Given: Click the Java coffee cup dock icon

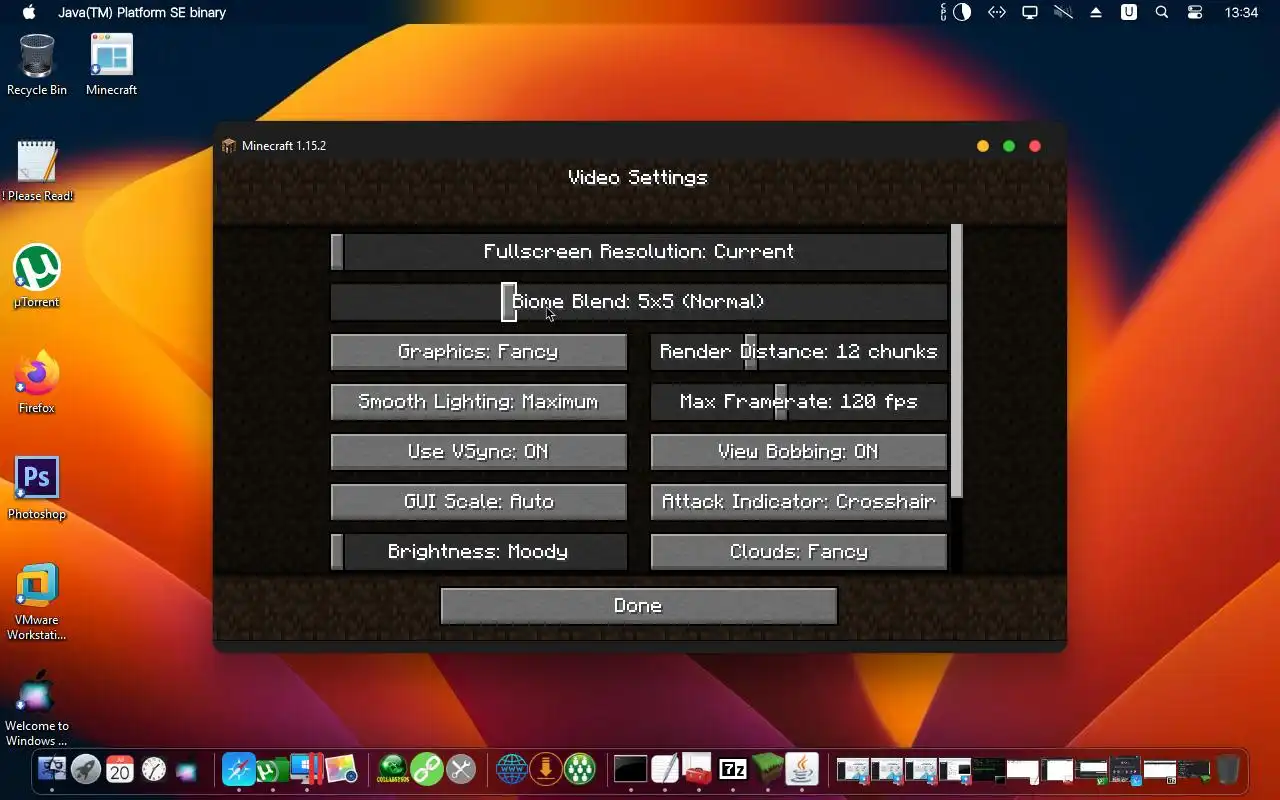Looking at the screenshot, I should 802,769.
